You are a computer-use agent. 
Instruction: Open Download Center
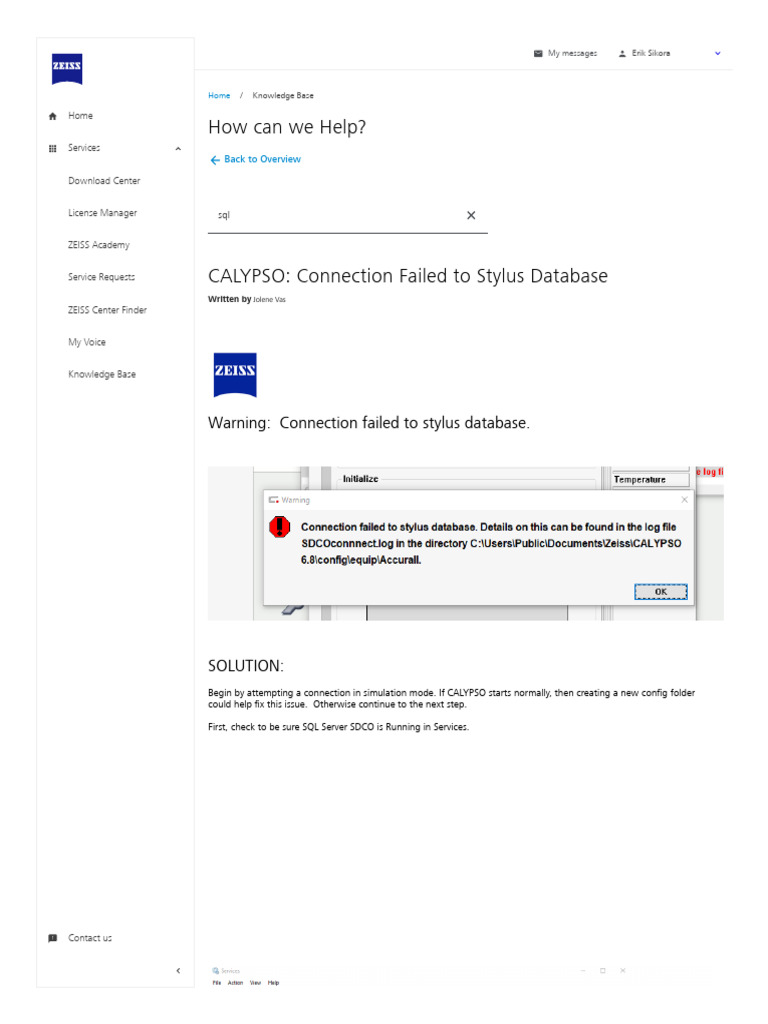pyautogui.click(x=104, y=181)
